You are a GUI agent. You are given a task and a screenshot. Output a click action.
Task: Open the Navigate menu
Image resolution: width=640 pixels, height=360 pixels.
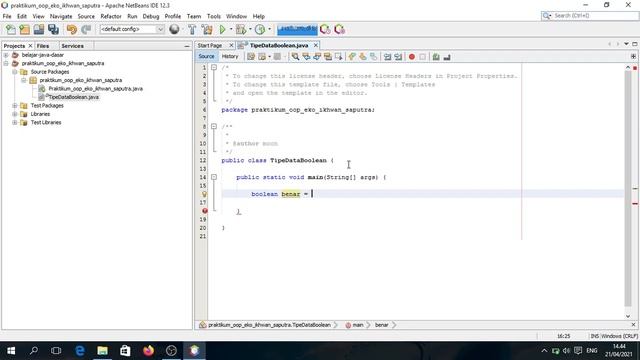pos(61,16)
